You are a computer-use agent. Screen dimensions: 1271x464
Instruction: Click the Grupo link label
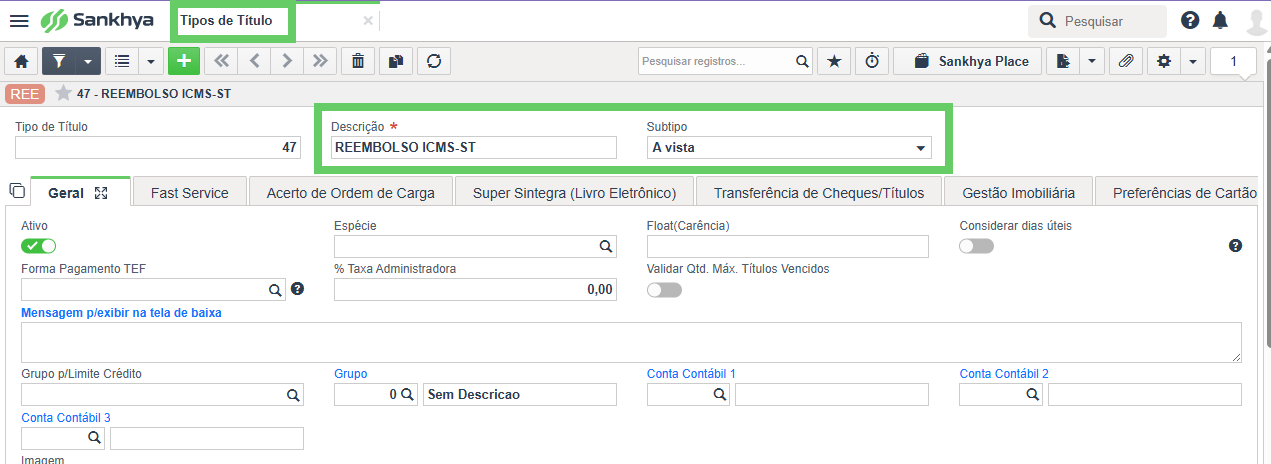click(350, 374)
